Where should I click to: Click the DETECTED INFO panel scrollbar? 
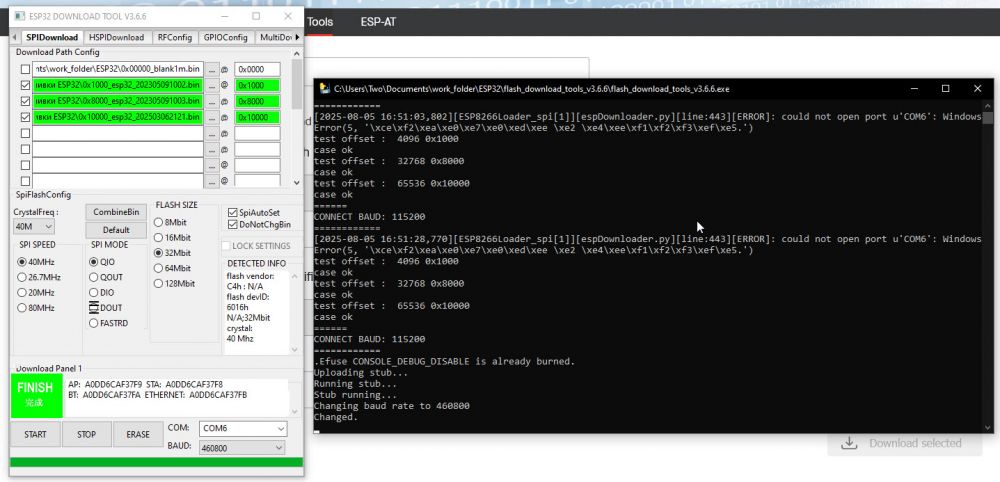pos(294,312)
